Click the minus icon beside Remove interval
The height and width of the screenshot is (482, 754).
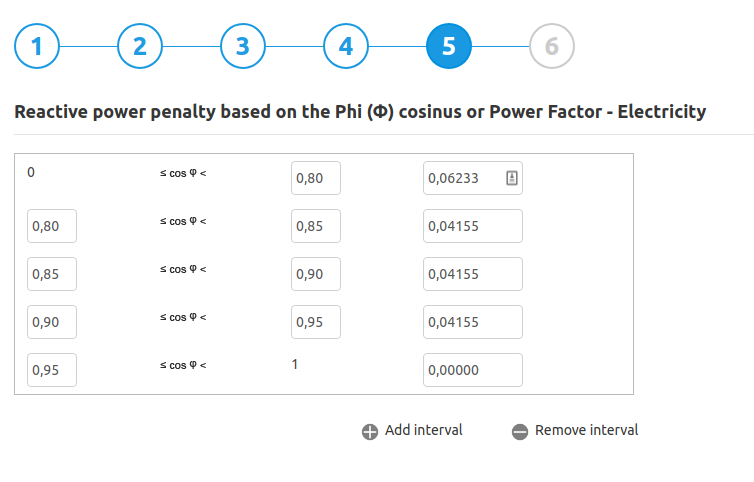click(x=520, y=431)
